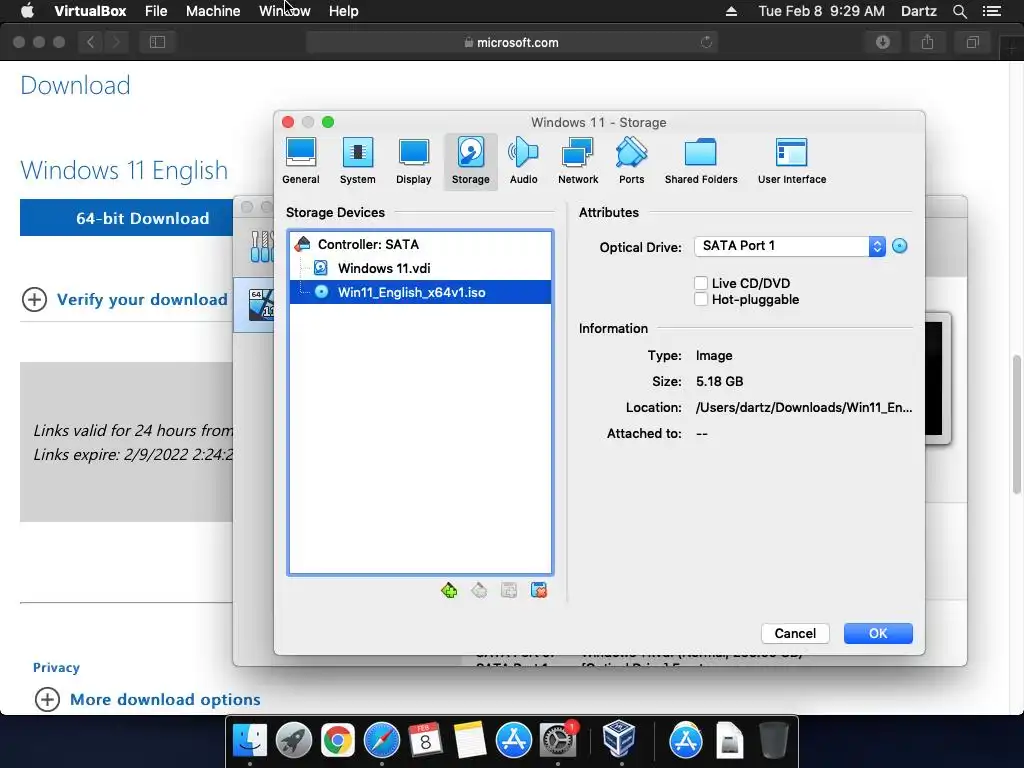This screenshot has height=768, width=1024.
Task: Open the Help menu
Action: pyautogui.click(x=344, y=11)
